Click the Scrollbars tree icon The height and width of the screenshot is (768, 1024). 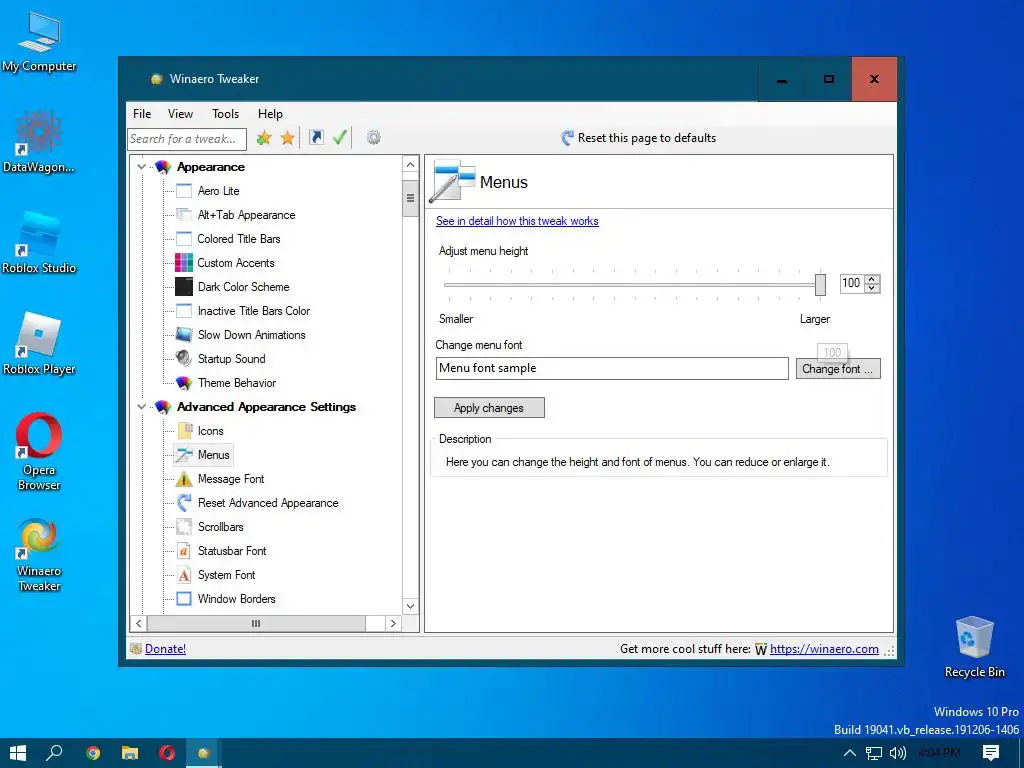tap(184, 526)
